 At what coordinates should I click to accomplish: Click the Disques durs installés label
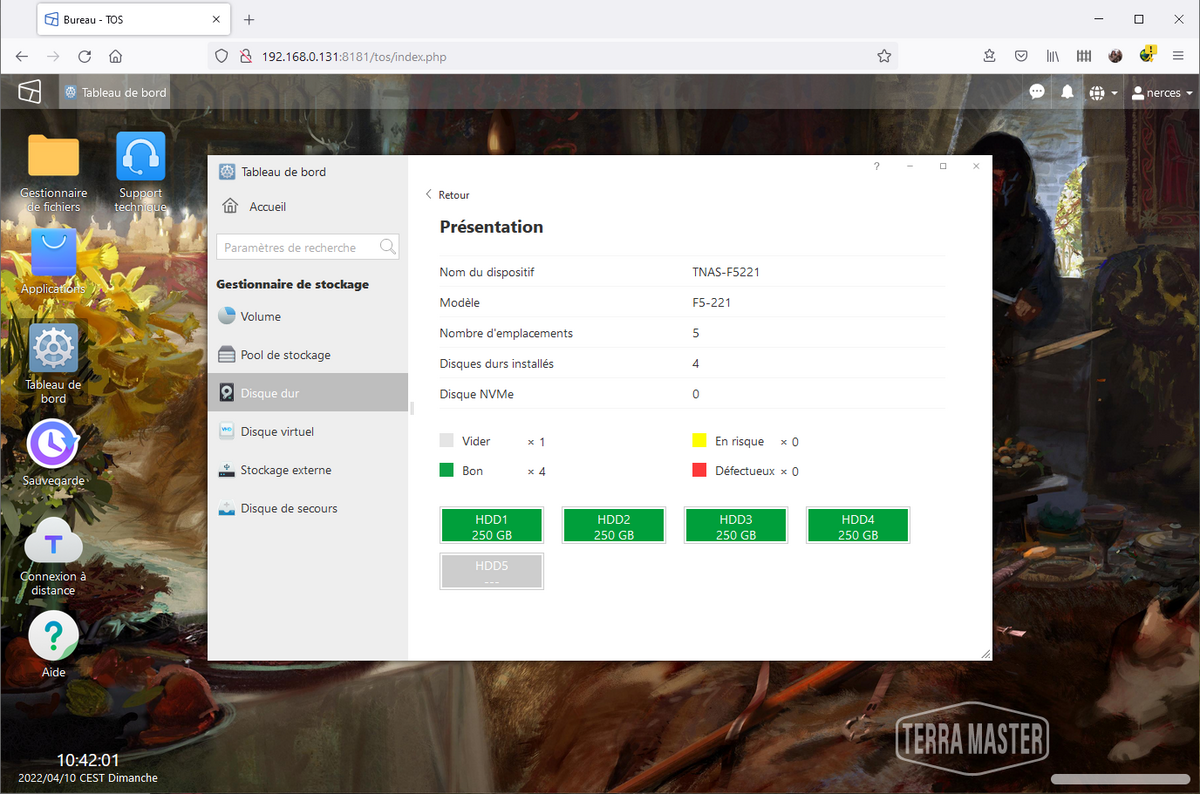(497, 364)
